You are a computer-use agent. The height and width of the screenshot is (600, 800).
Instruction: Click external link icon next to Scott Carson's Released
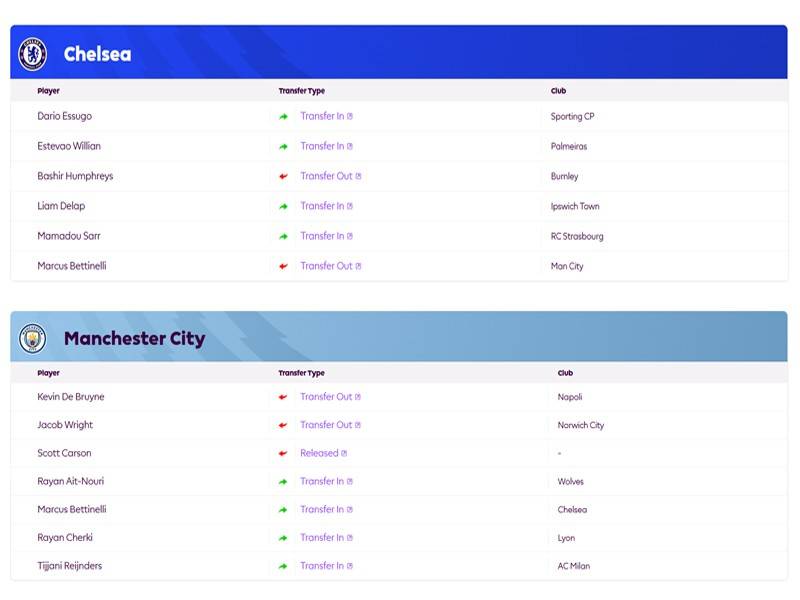(x=344, y=453)
